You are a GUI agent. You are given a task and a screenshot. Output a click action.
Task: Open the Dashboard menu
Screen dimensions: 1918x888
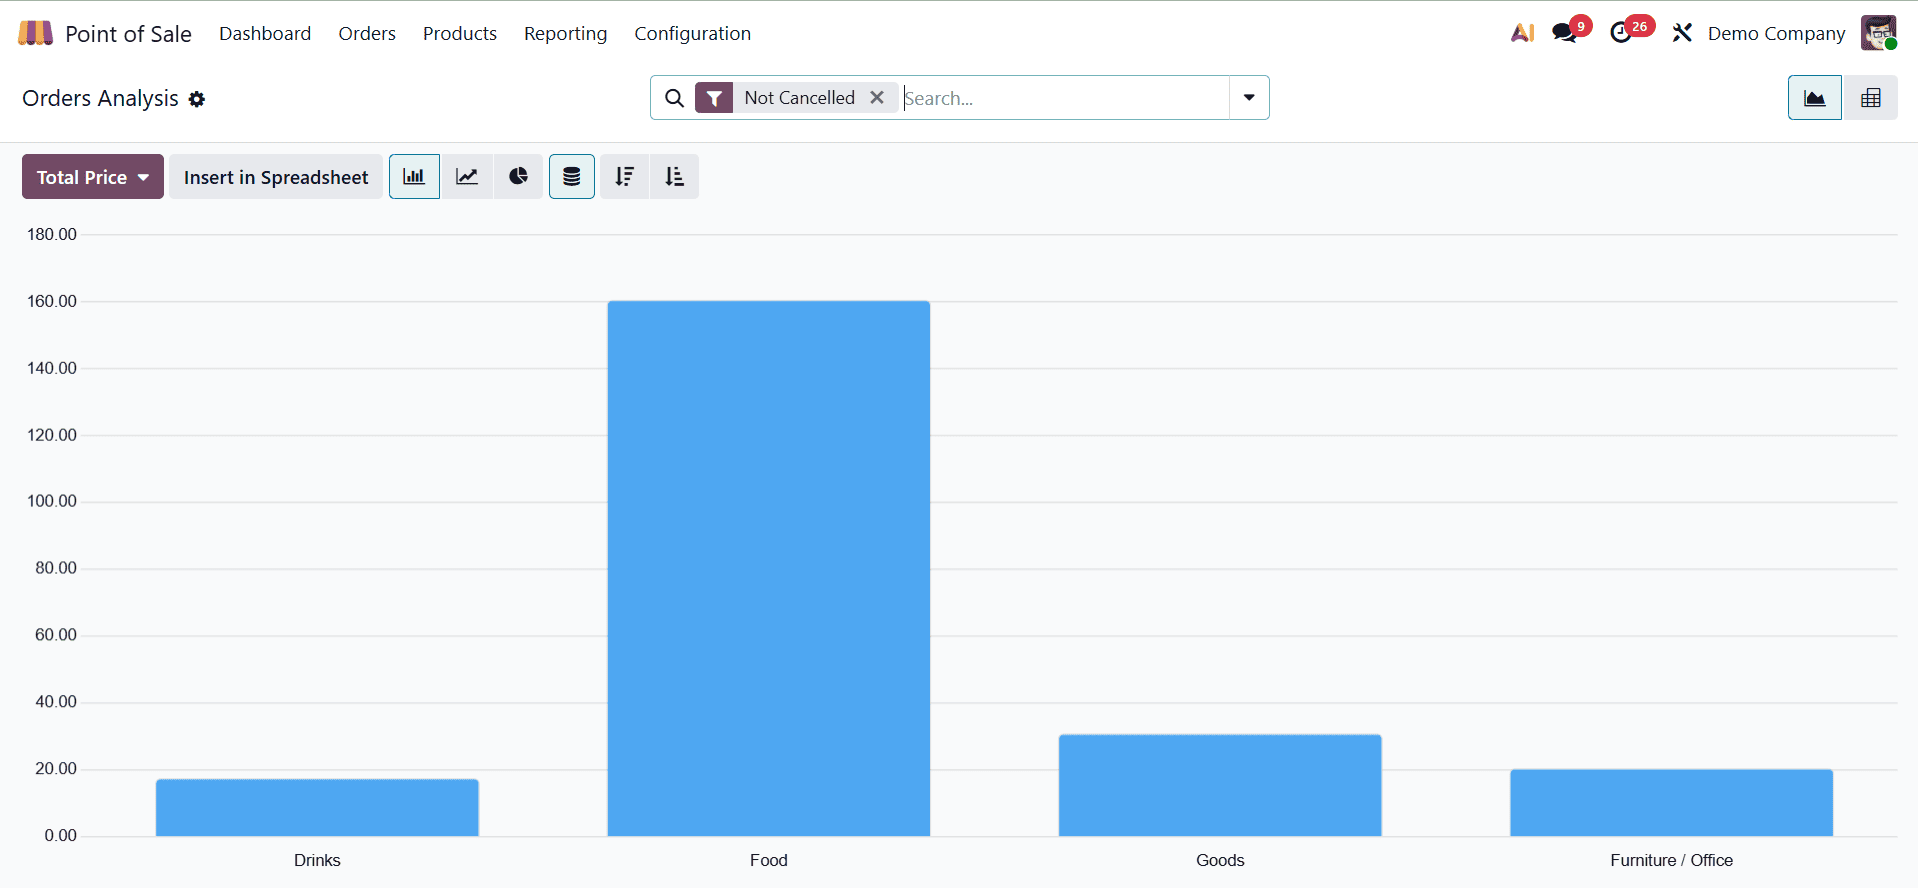pyautogui.click(x=265, y=33)
